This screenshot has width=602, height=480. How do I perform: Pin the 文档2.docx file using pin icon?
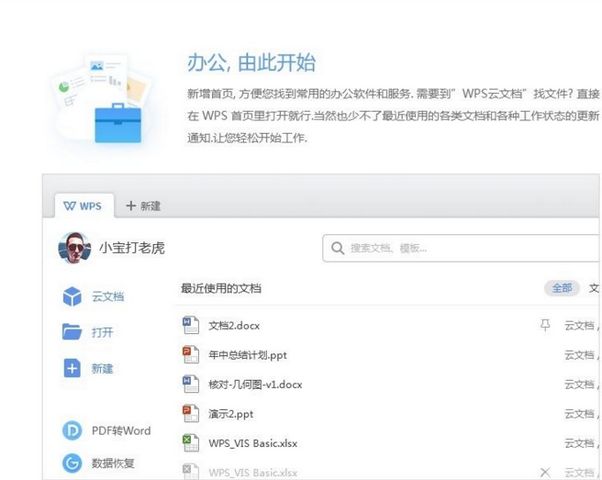545,325
